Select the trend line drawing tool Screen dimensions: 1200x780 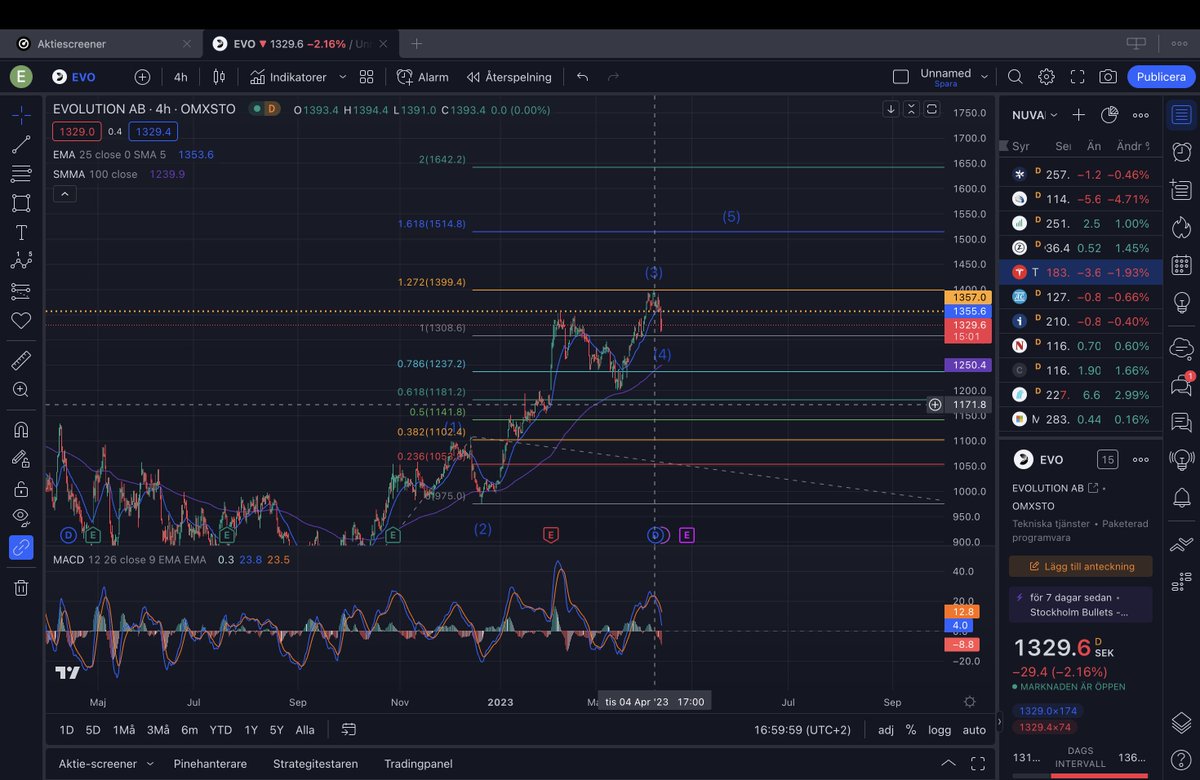tap(21, 145)
